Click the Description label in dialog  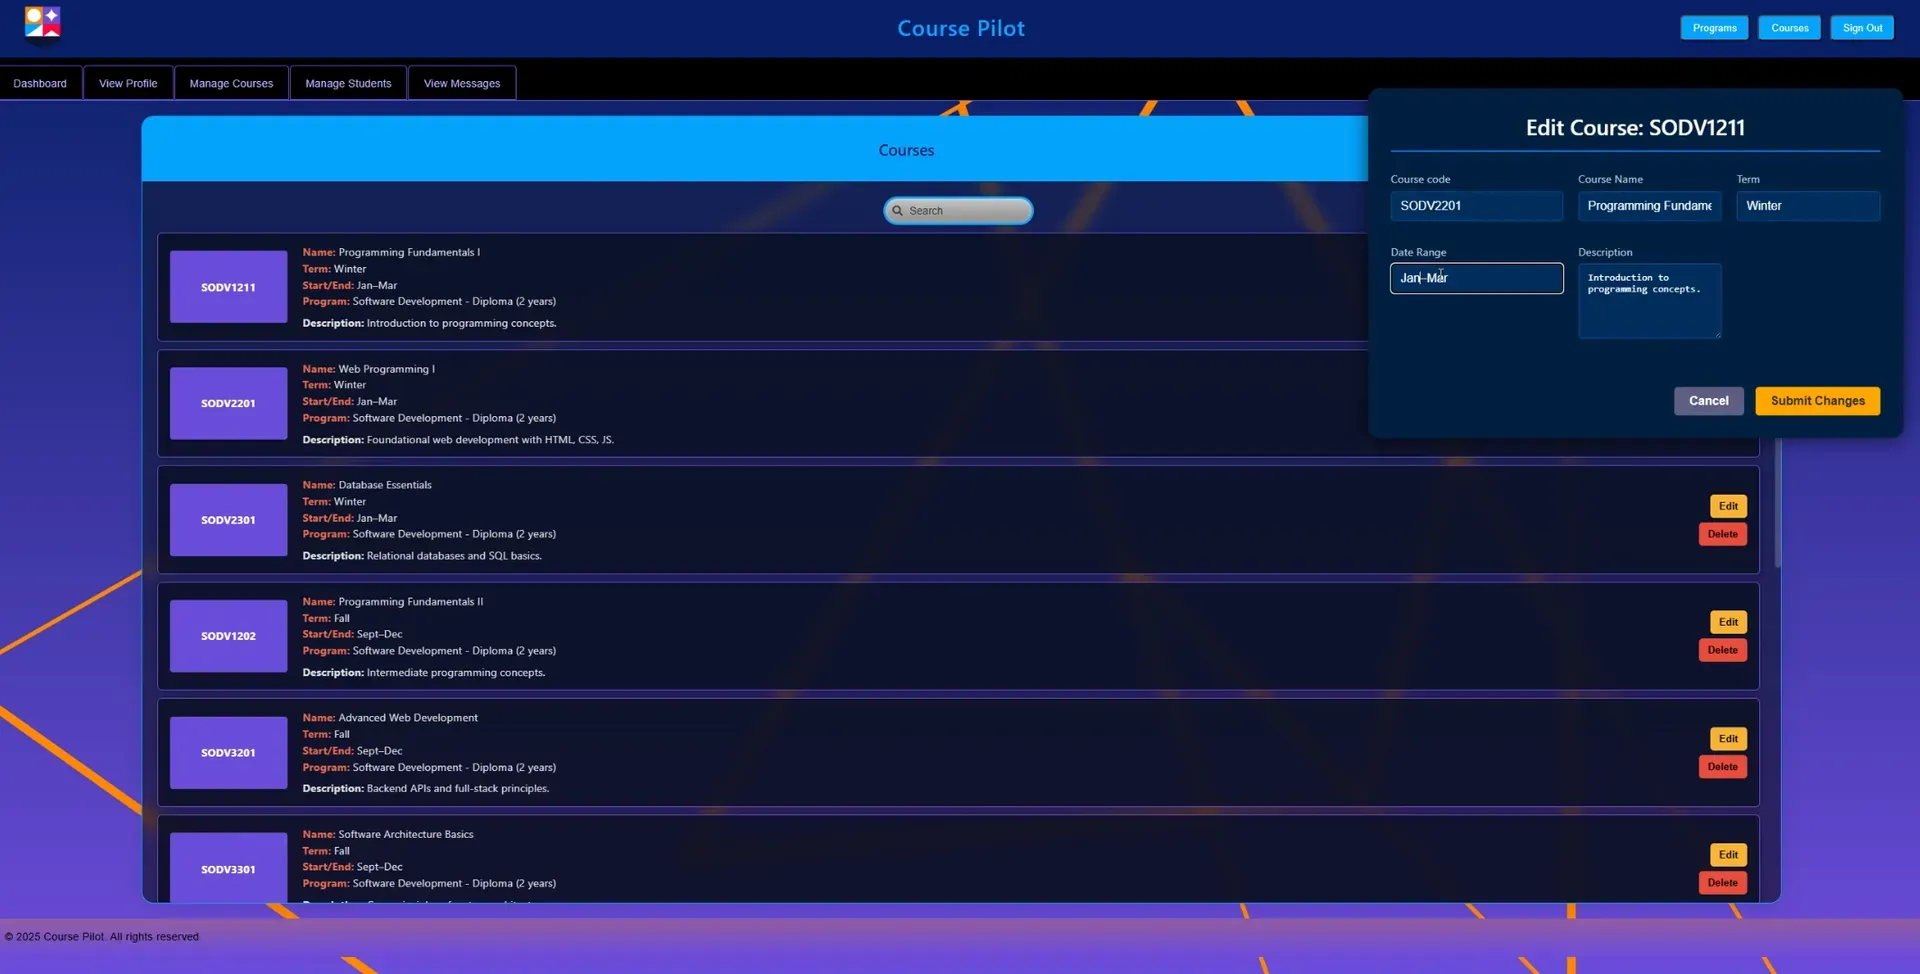click(1605, 252)
